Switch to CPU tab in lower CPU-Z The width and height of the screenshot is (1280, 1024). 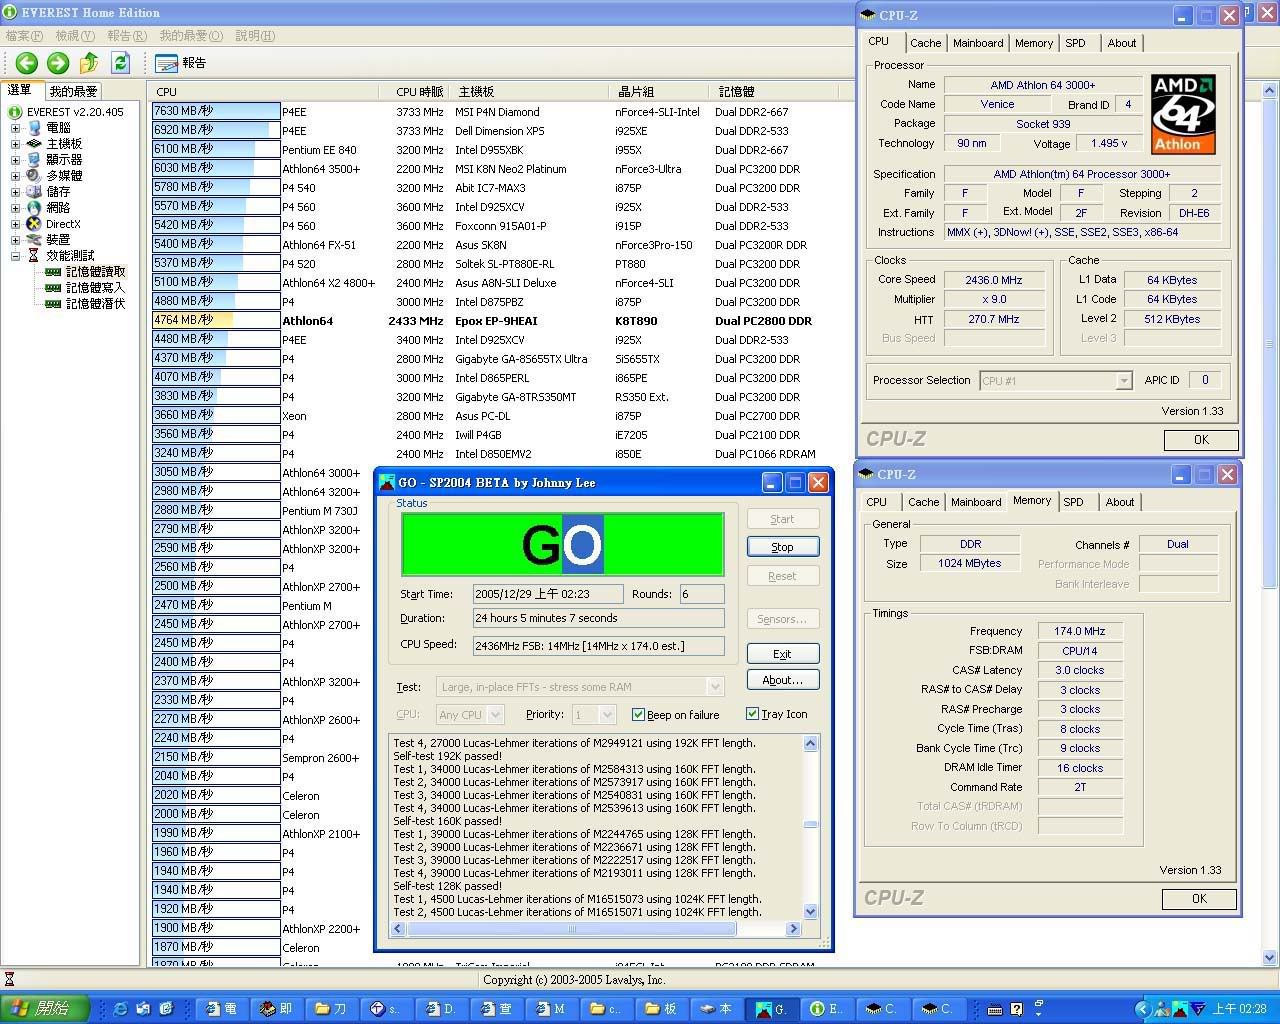click(876, 502)
